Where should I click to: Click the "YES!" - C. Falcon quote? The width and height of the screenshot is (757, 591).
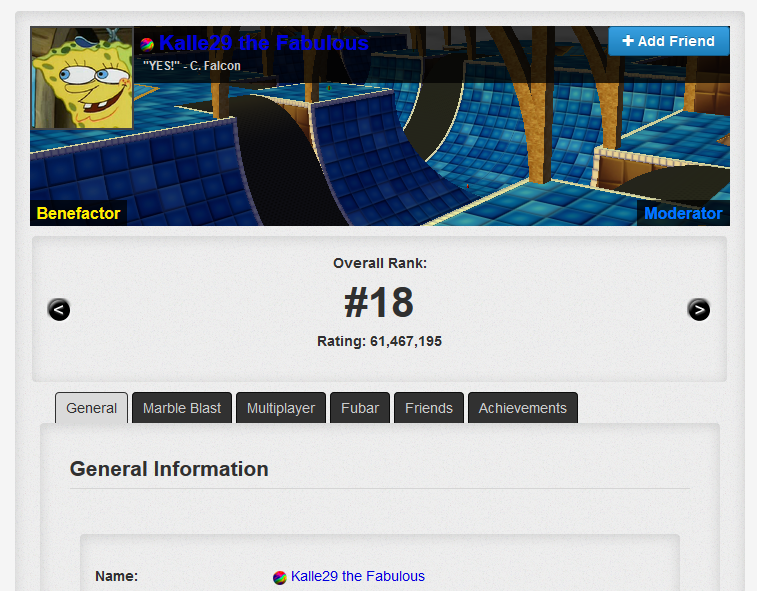192,66
